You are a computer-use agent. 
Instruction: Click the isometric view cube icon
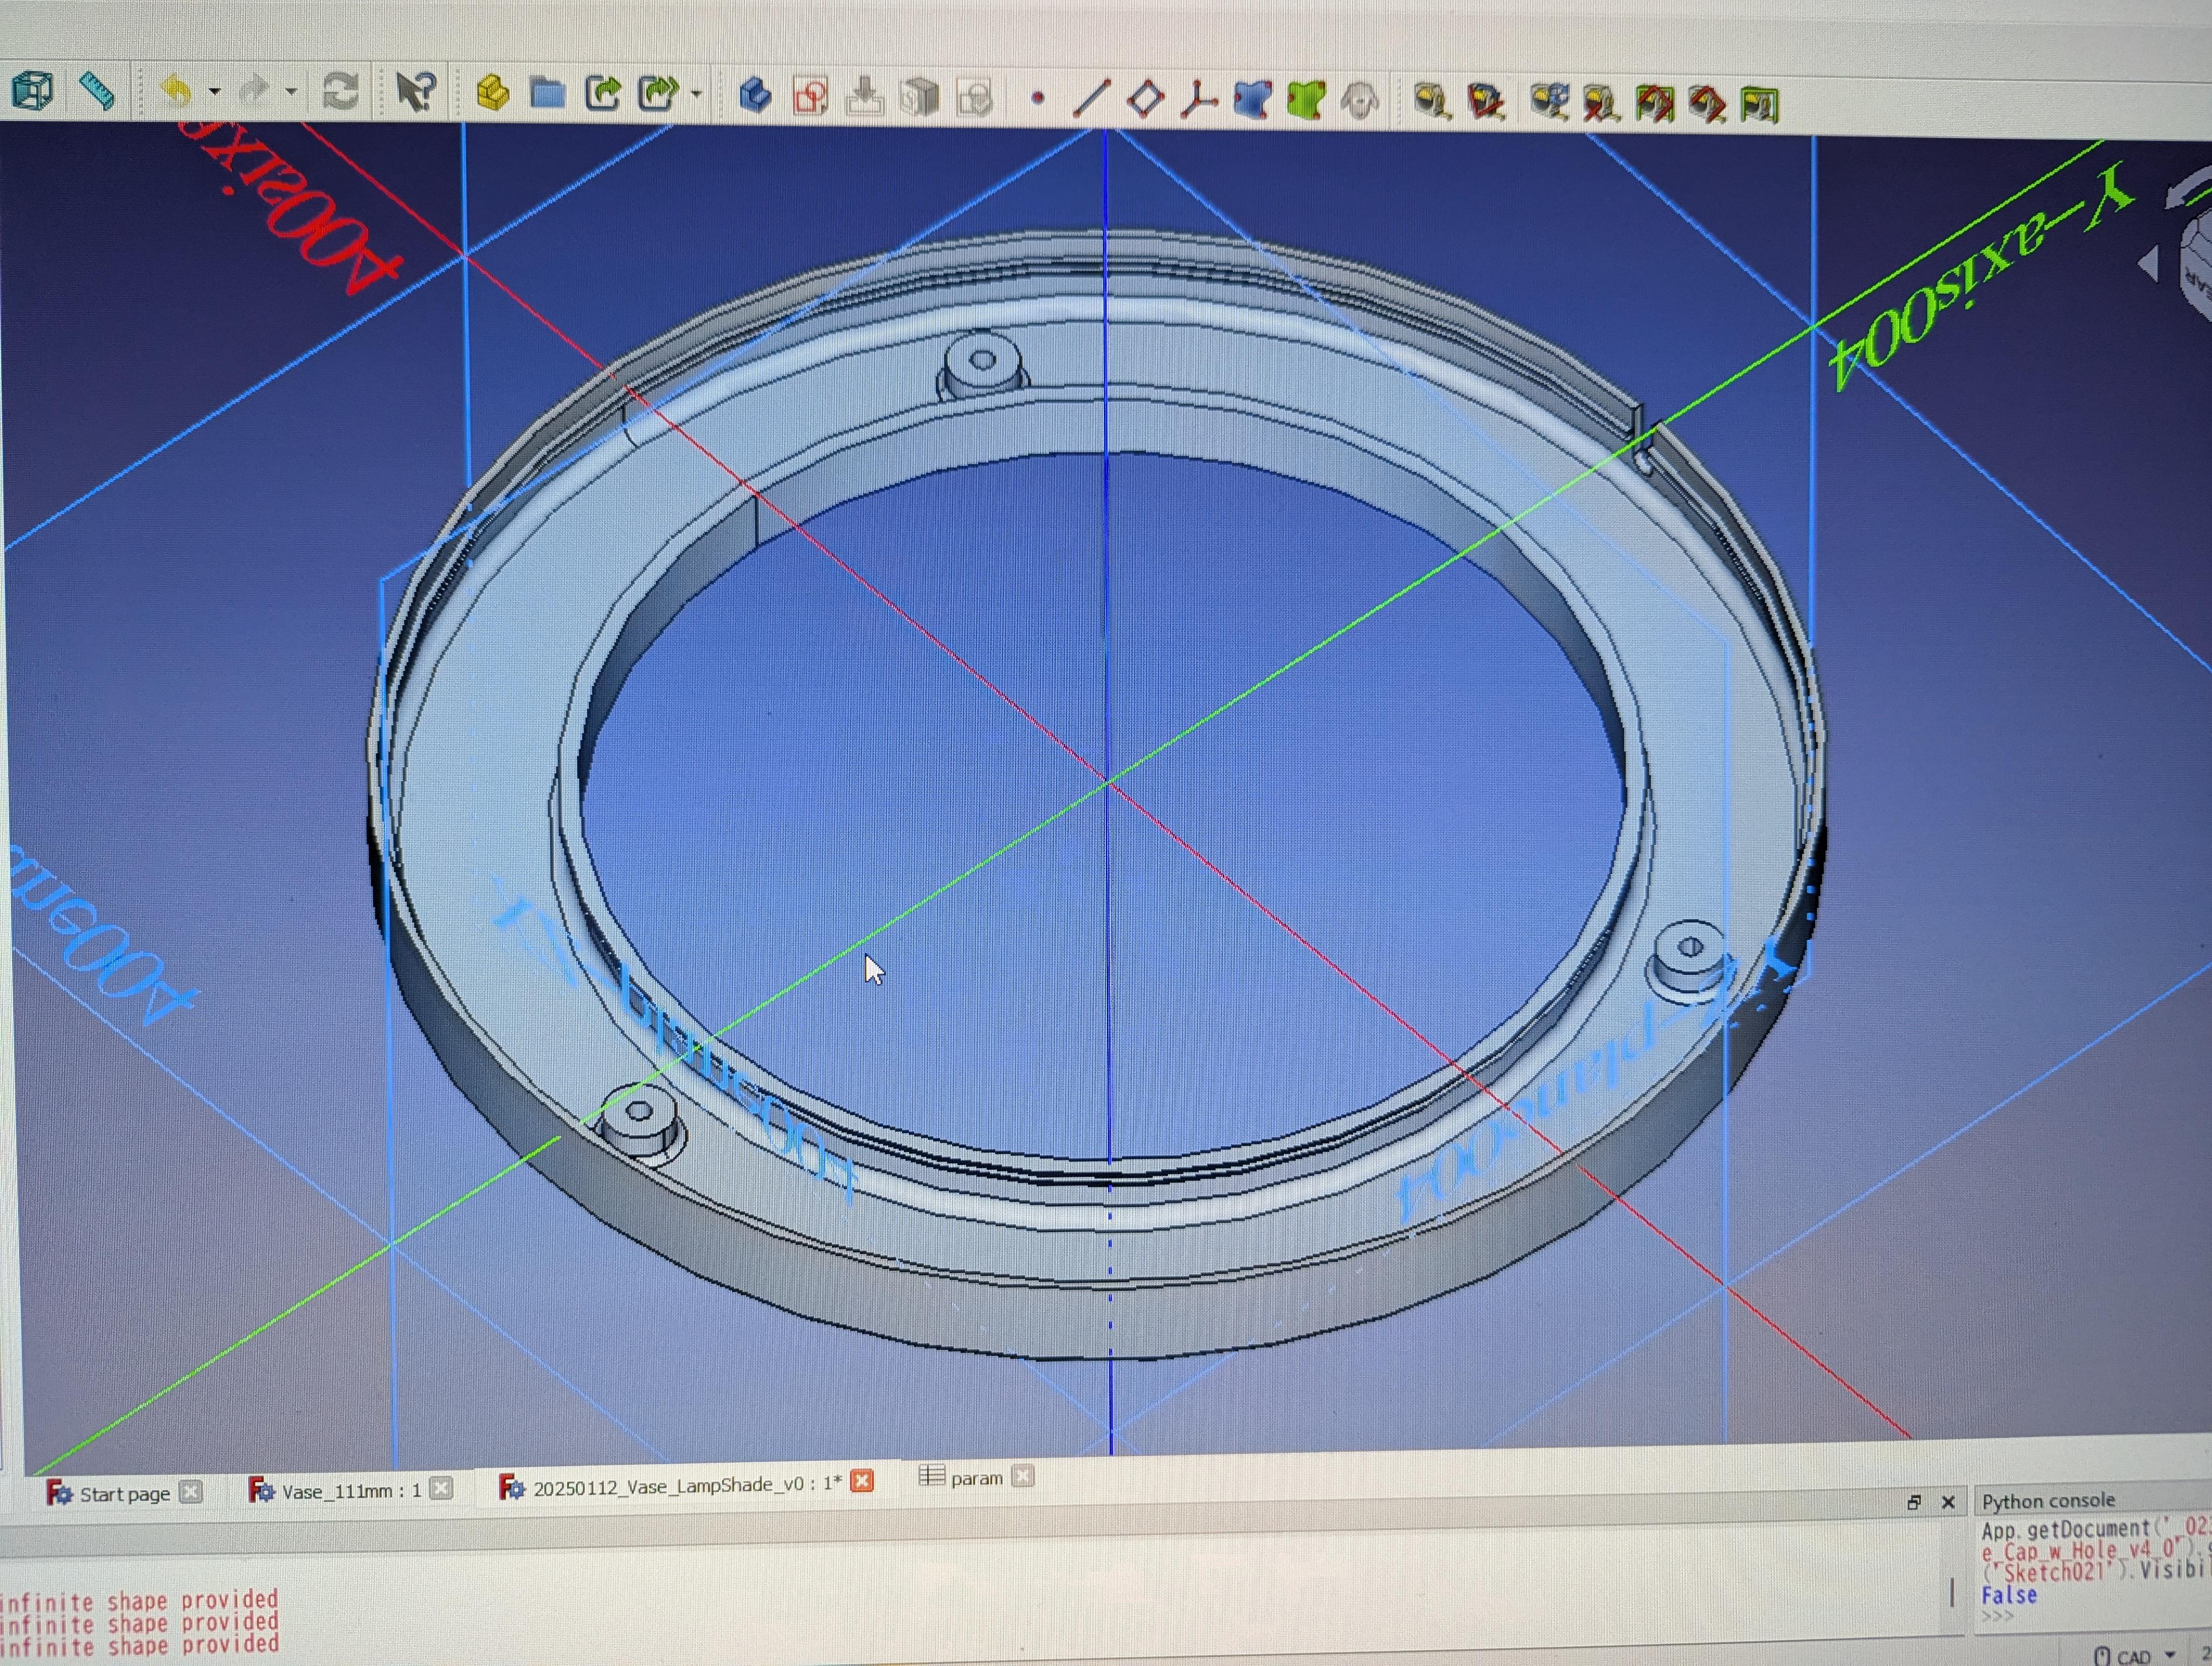[x=32, y=90]
